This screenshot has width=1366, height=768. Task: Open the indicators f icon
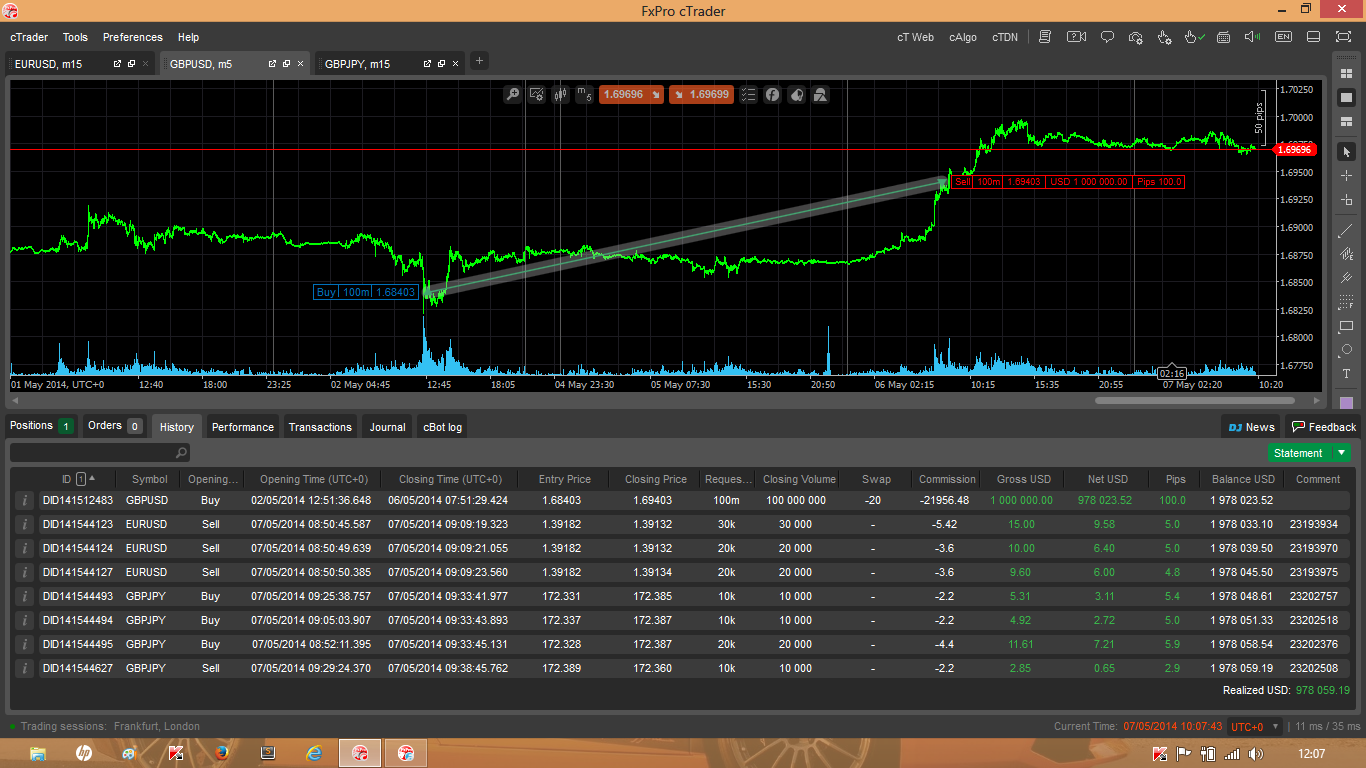point(773,95)
